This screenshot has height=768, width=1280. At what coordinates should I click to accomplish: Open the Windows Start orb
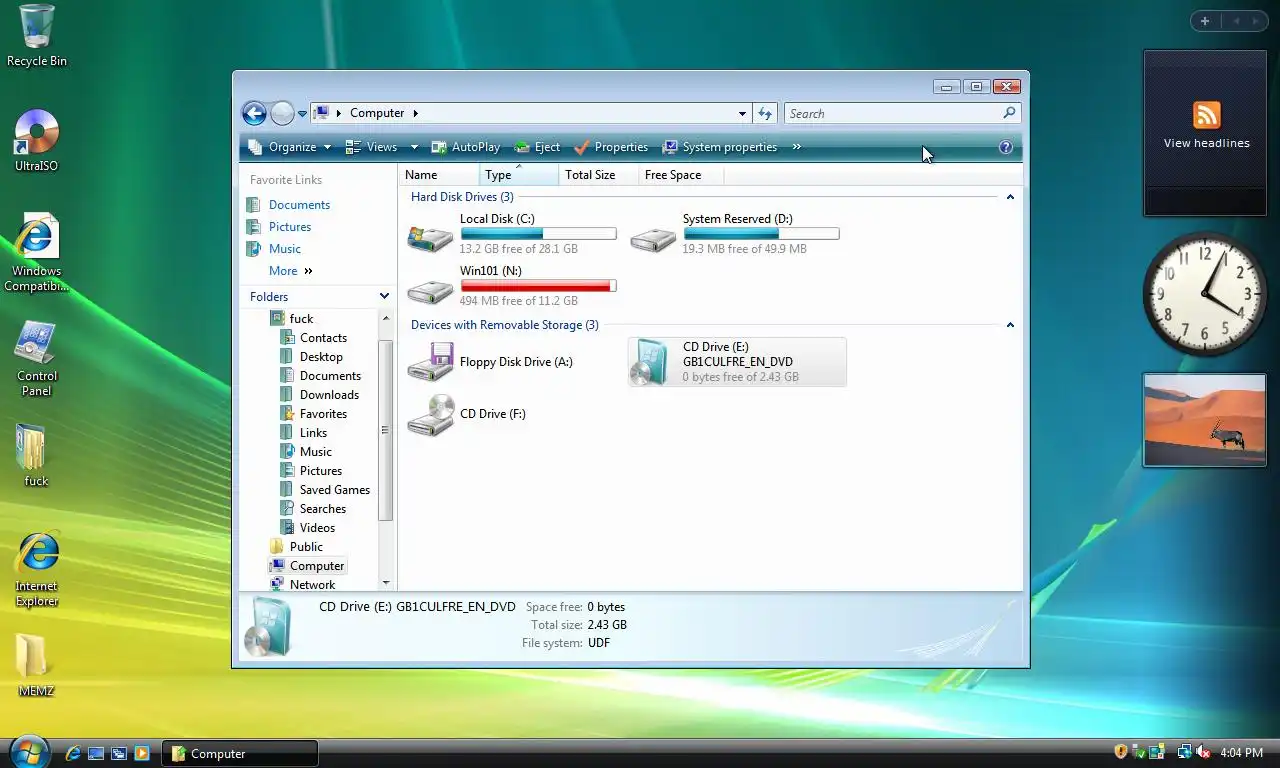28,751
